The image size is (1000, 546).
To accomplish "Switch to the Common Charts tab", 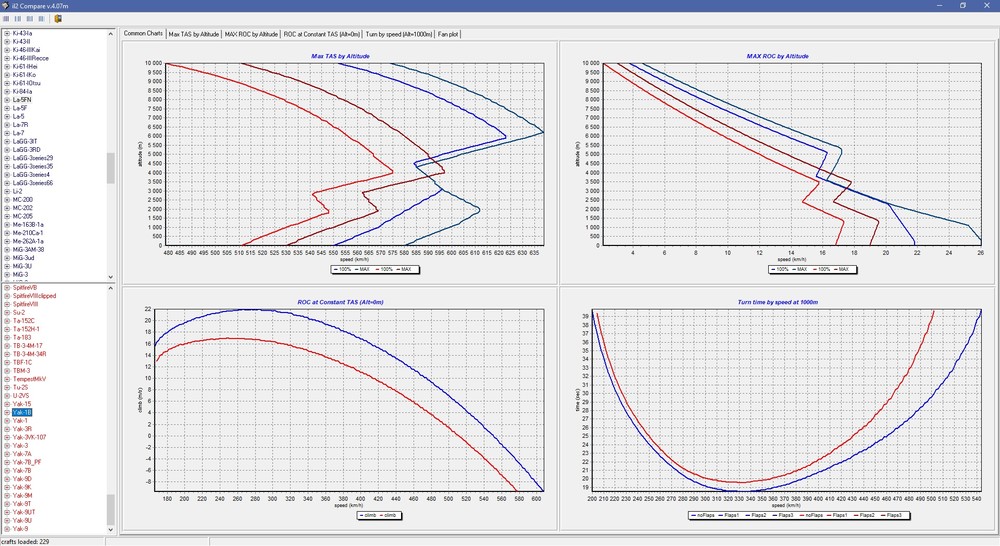I will tap(143, 33).
